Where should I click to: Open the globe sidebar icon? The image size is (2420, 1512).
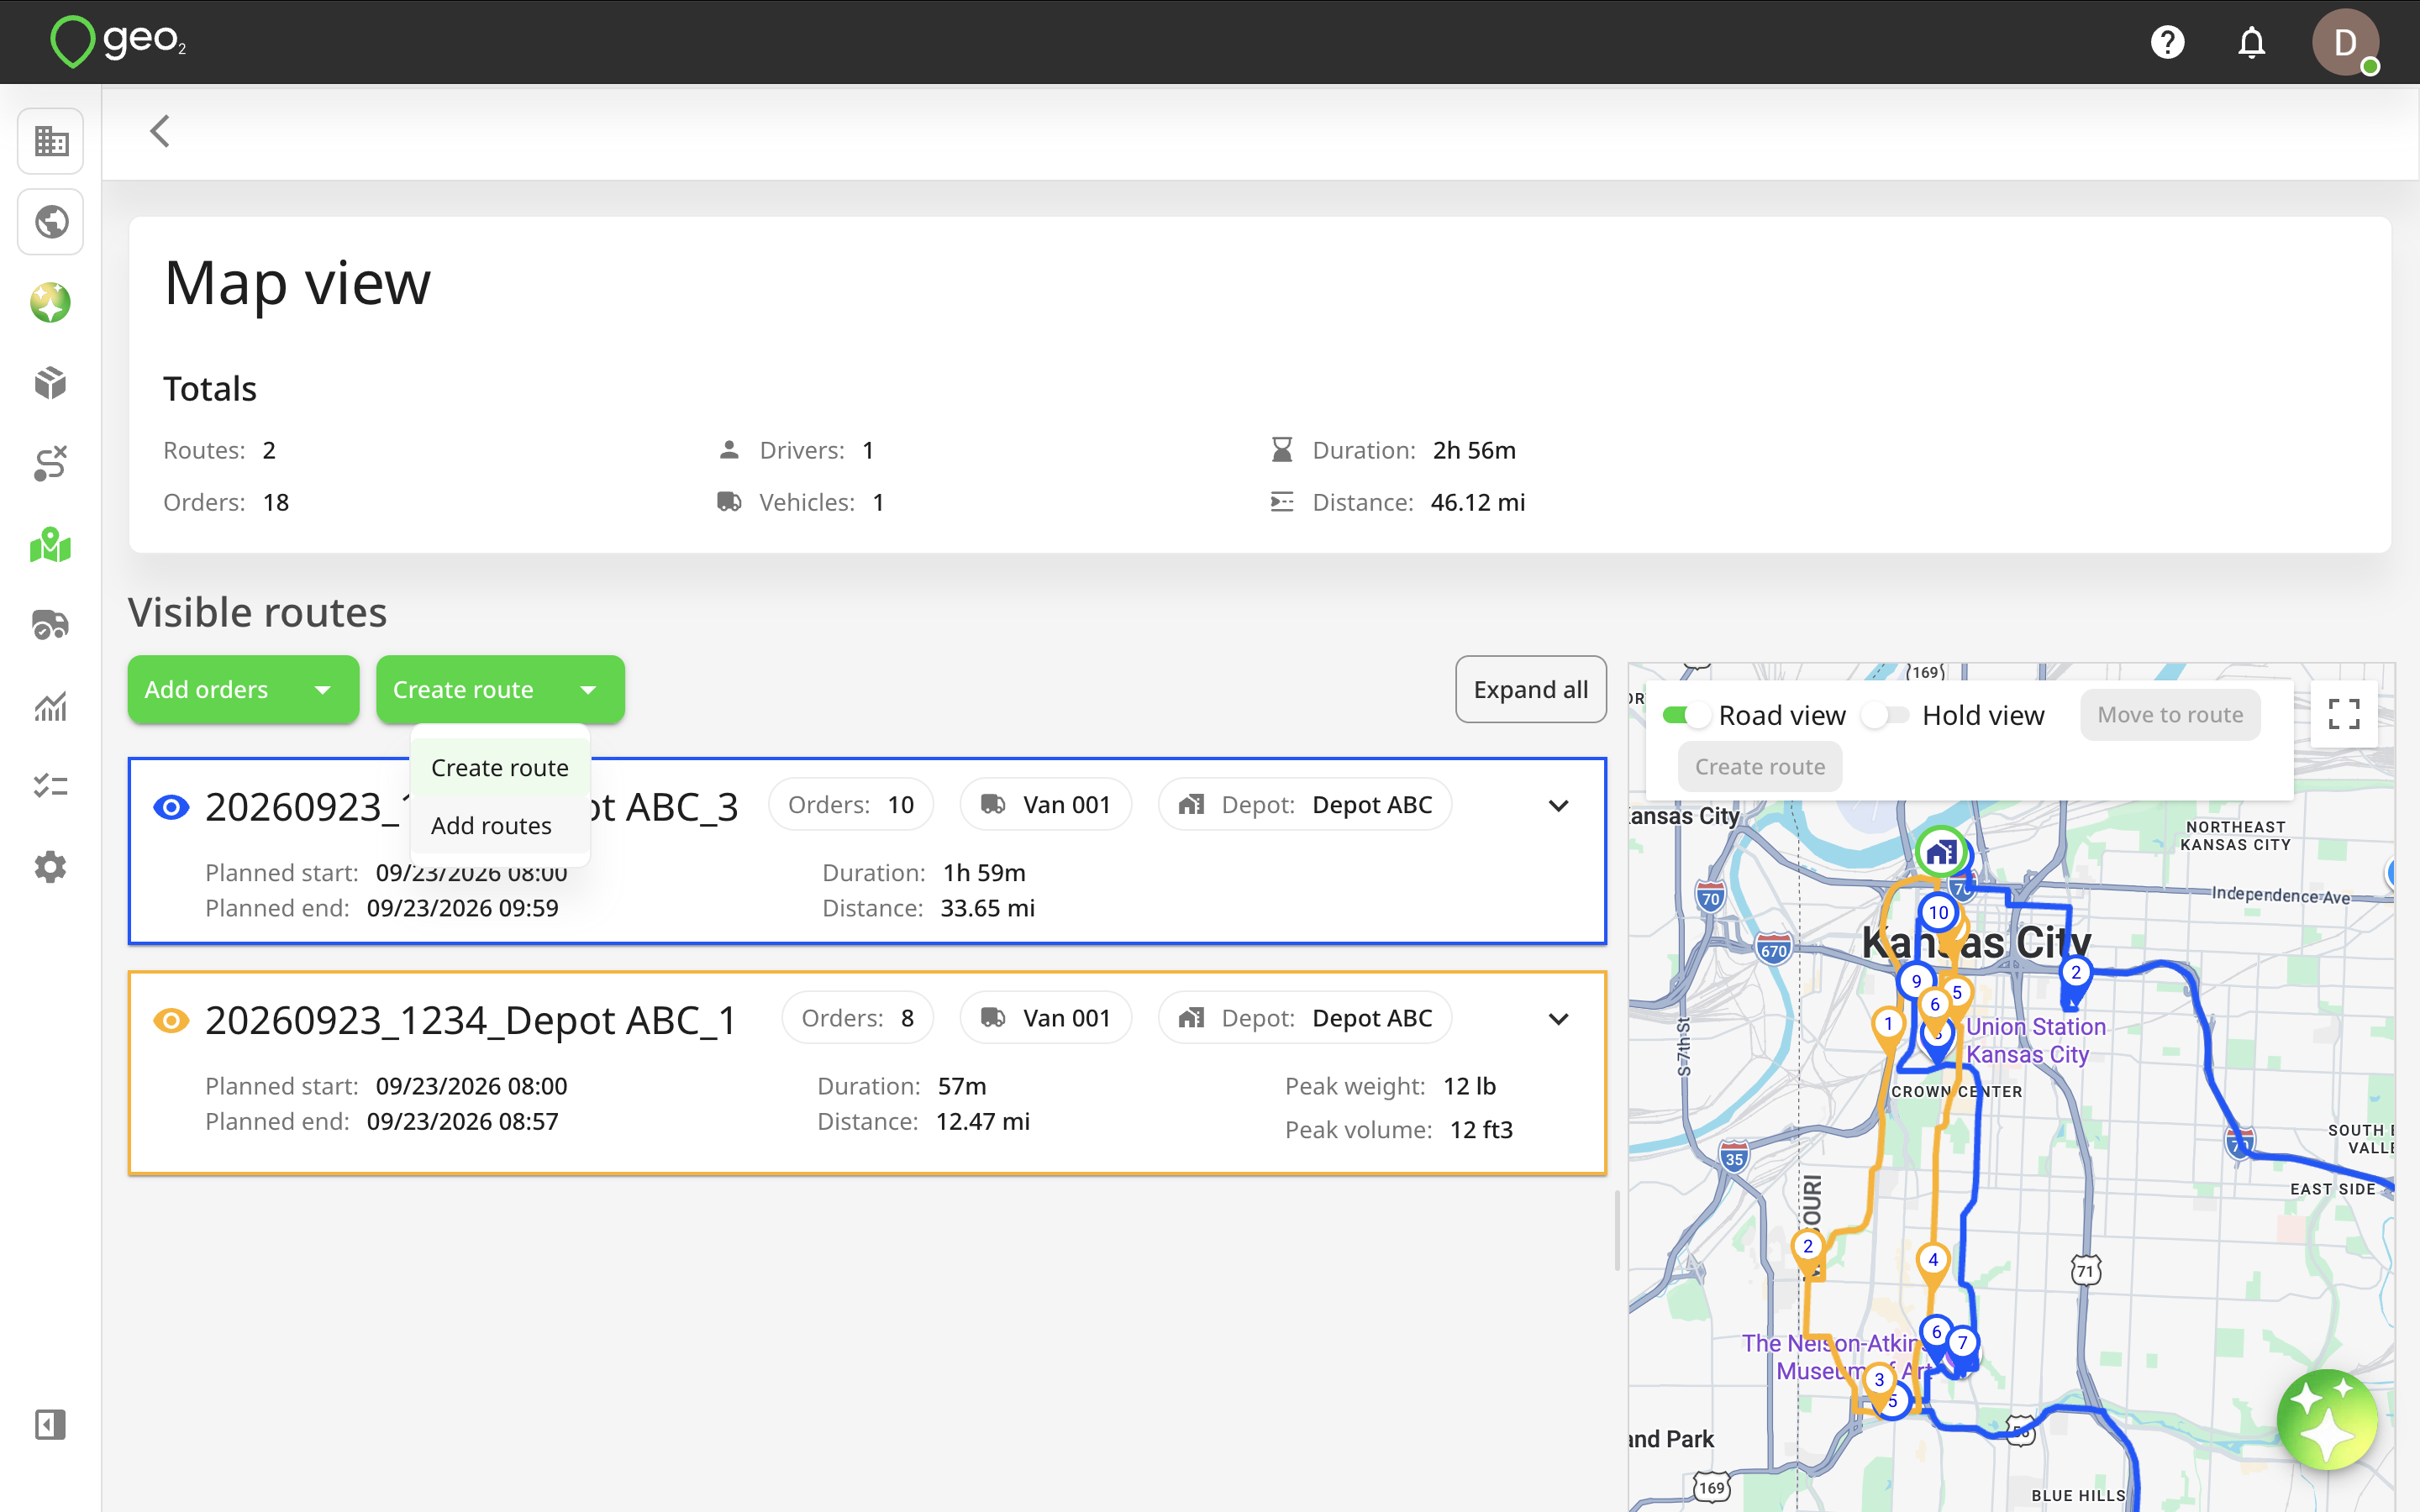[x=51, y=221]
